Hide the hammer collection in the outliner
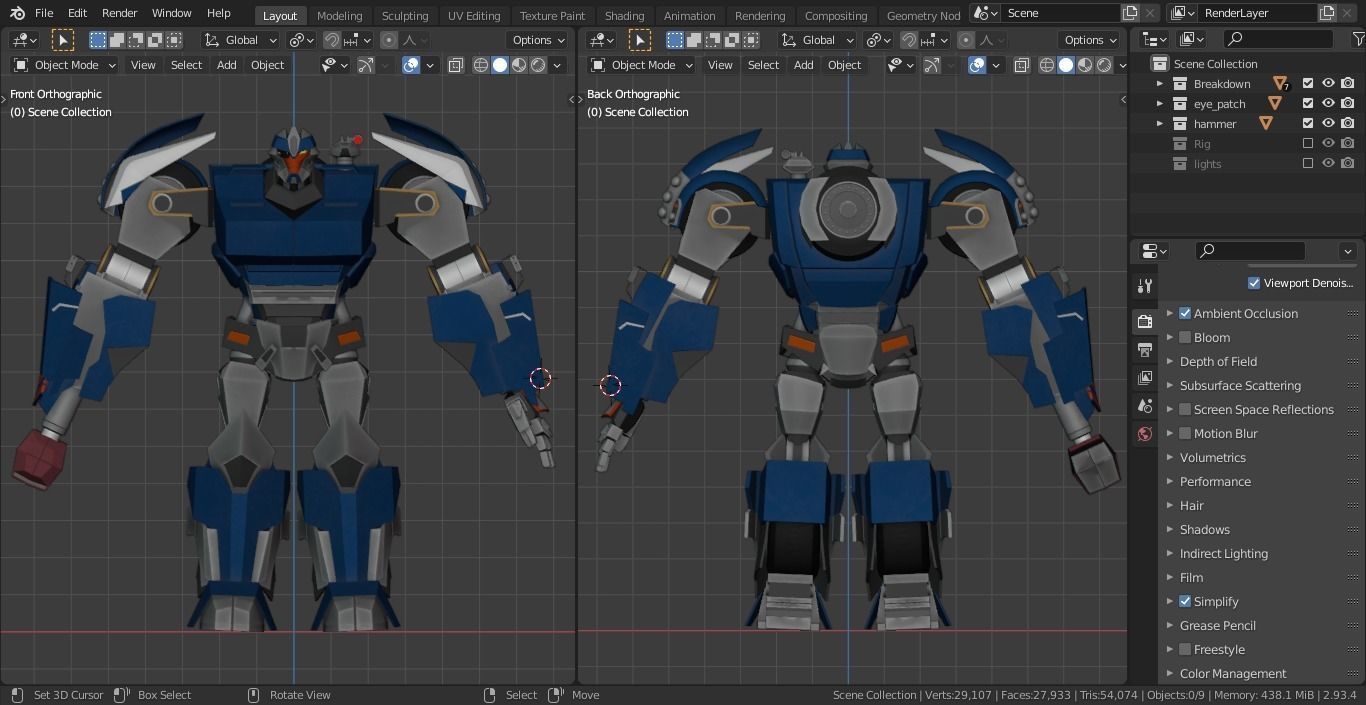This screenshot has height=705, width=1366. tap(1328, 123)
